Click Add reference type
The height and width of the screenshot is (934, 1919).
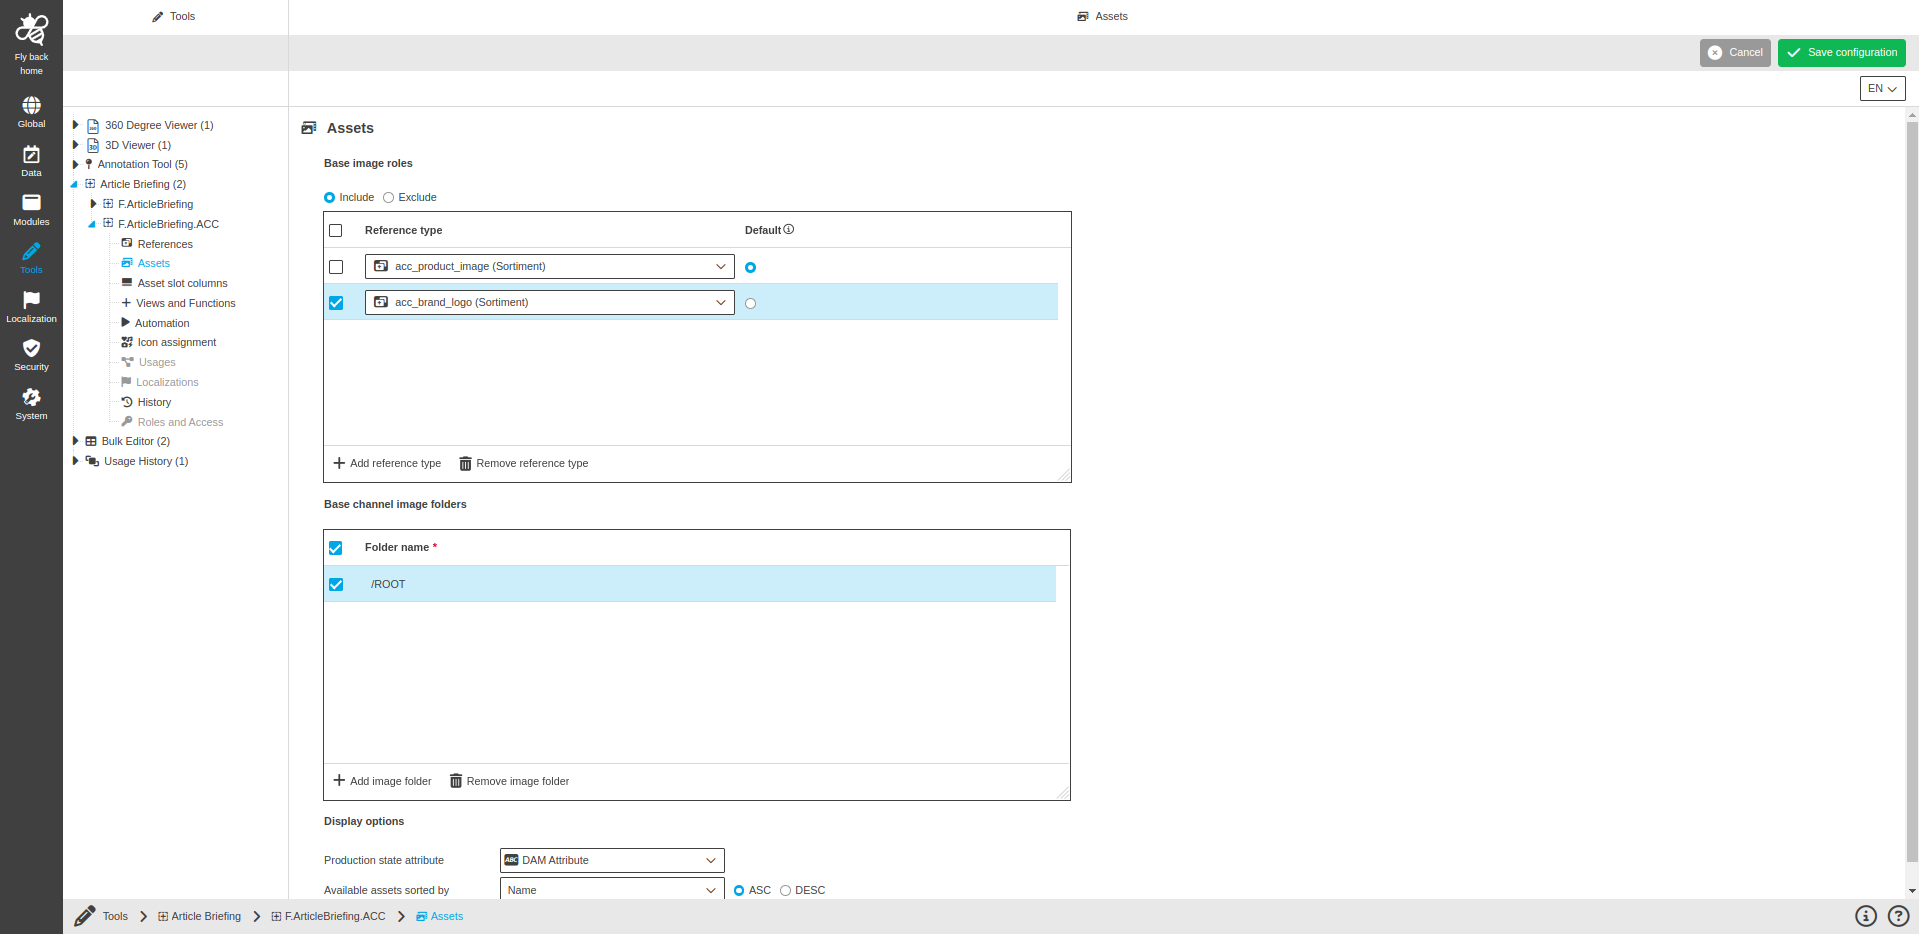coord(387,464)
